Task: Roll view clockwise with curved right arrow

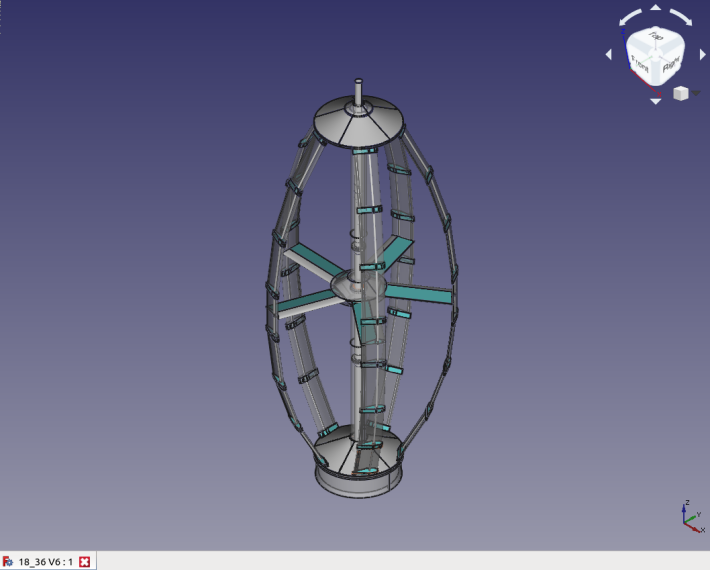Action: tap(681, 18)
